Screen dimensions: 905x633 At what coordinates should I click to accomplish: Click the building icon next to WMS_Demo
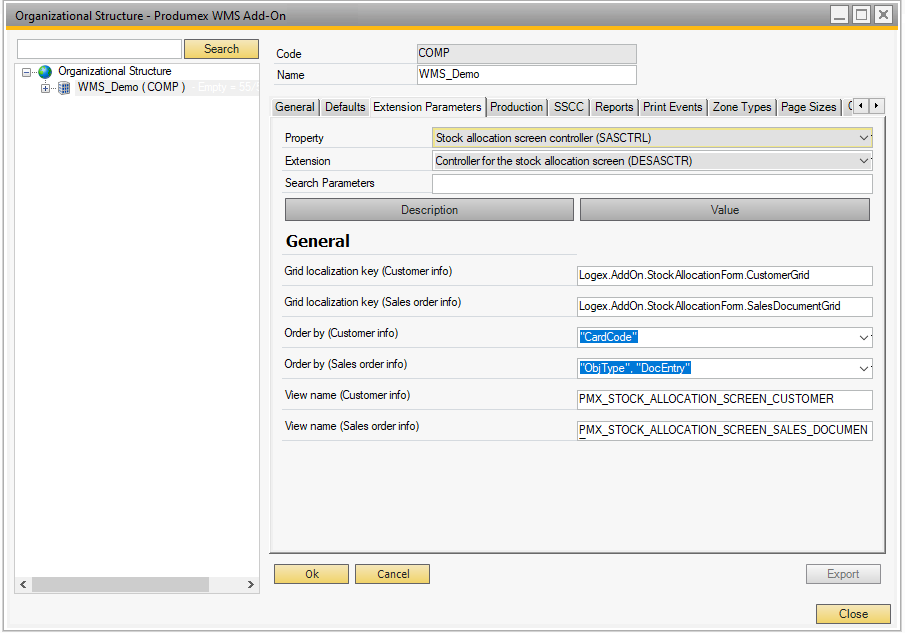tap(65, 88)
